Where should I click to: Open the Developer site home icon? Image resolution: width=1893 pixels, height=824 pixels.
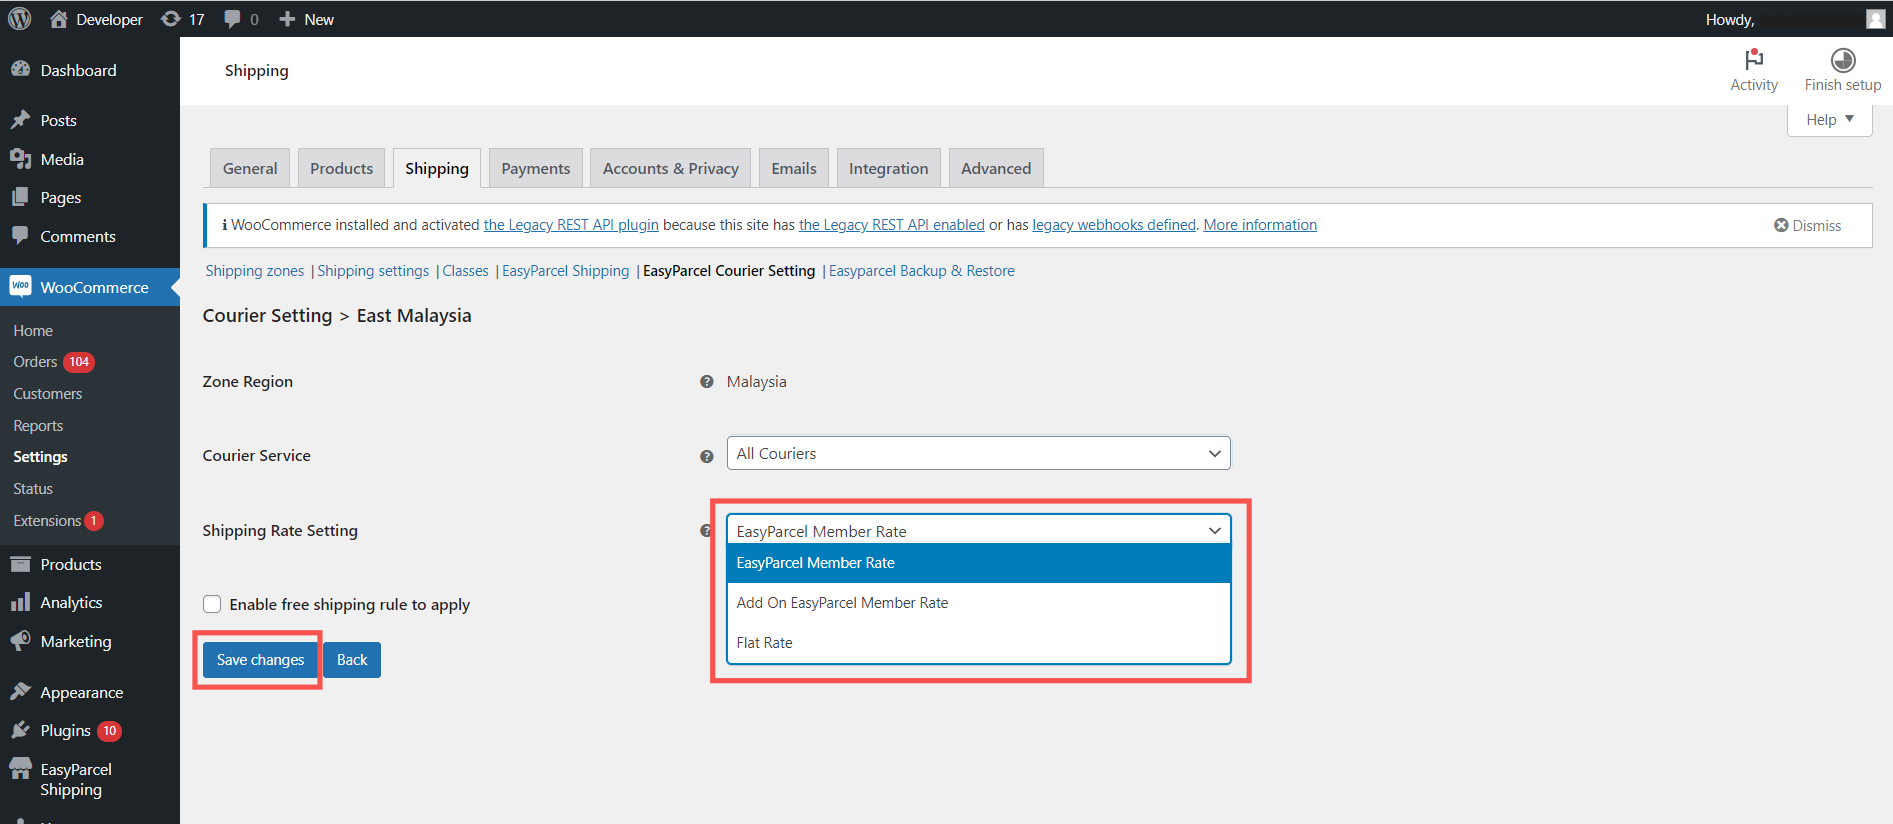click(x=59, y=19)
